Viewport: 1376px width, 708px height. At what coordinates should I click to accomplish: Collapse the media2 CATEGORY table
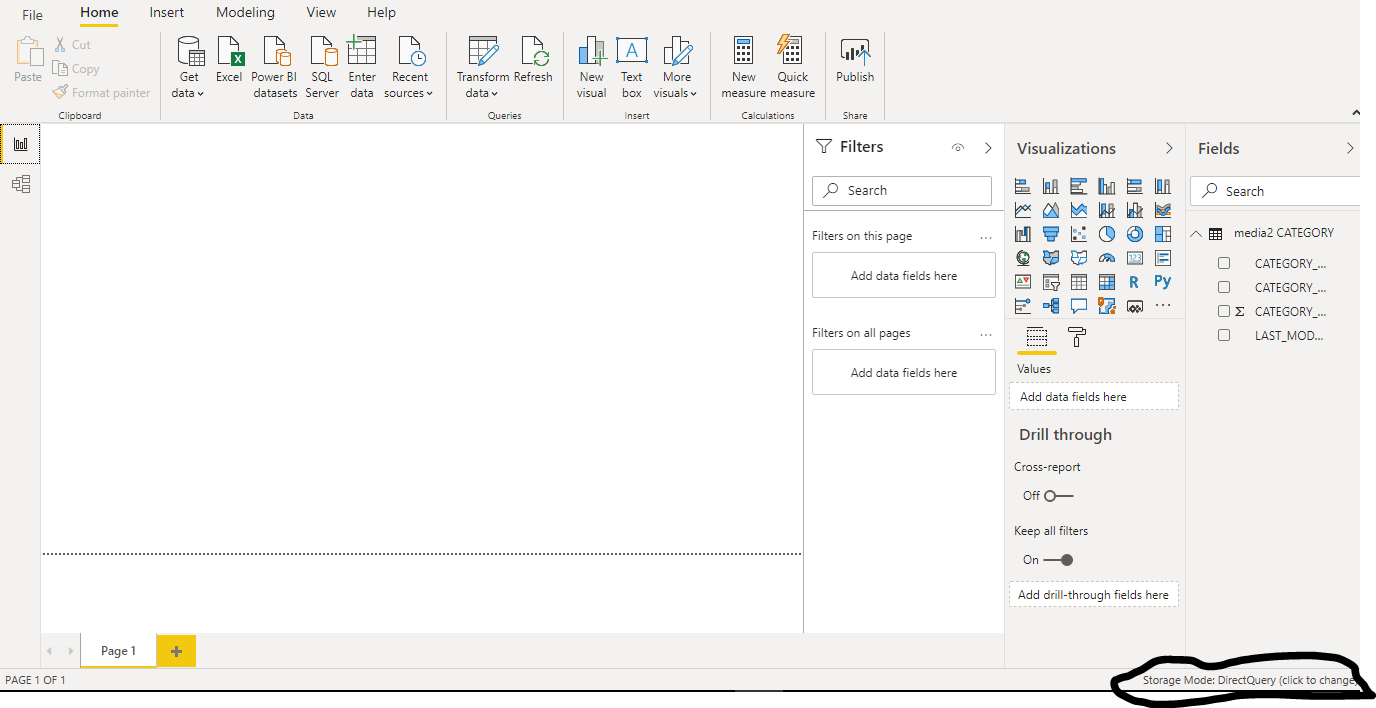pyautogui.click(x=1196, y=233)
